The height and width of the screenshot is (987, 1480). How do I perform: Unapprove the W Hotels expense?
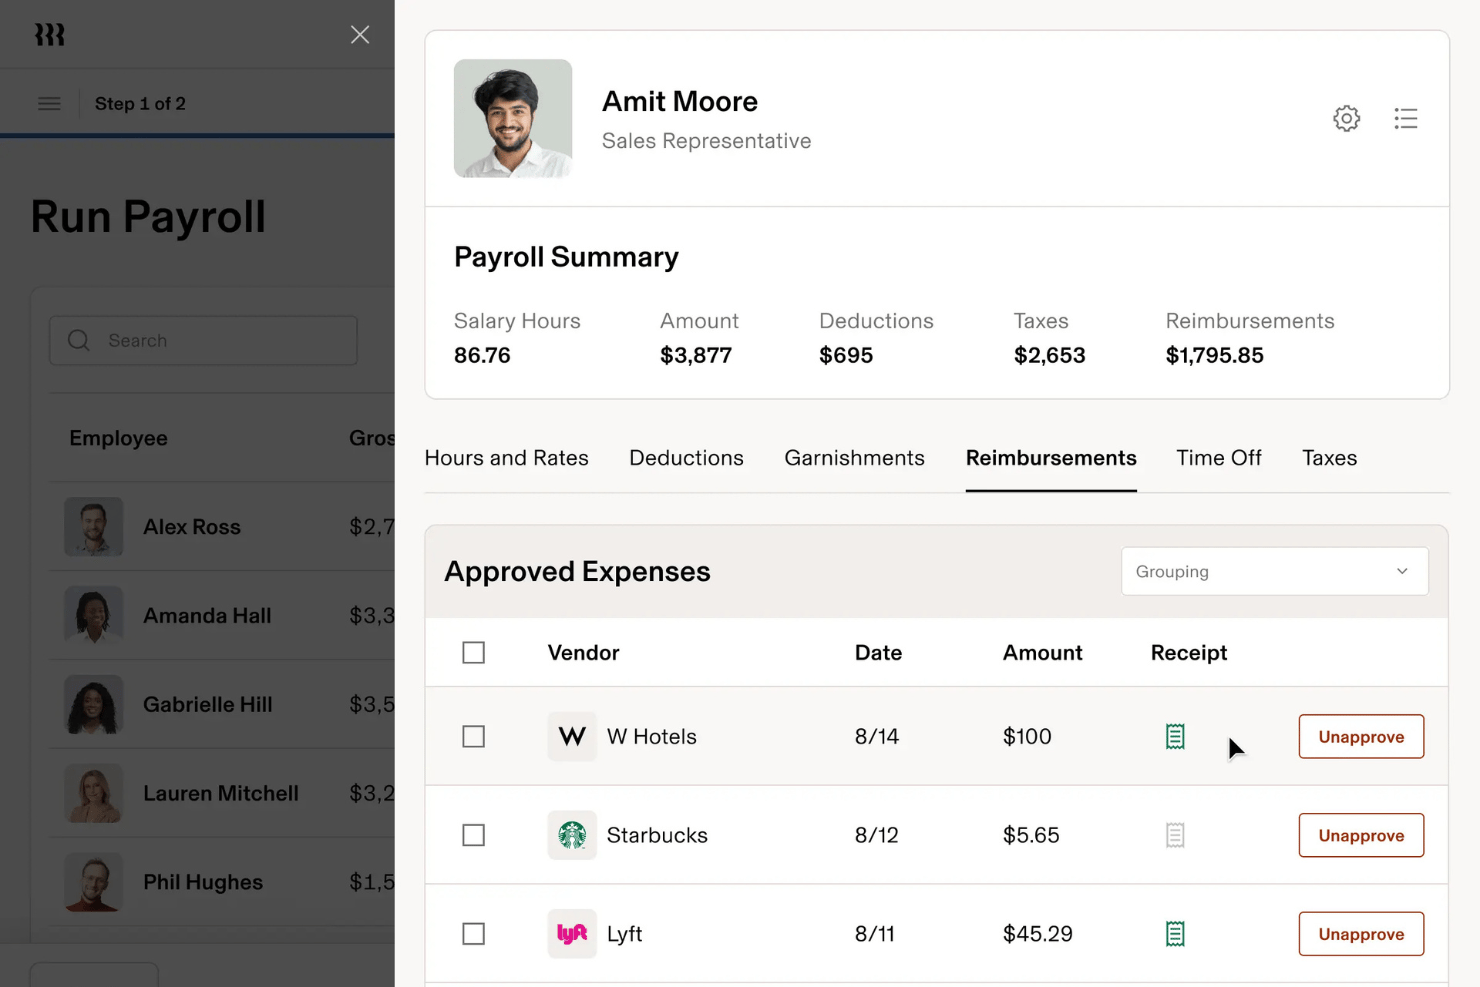(1361, 737)
